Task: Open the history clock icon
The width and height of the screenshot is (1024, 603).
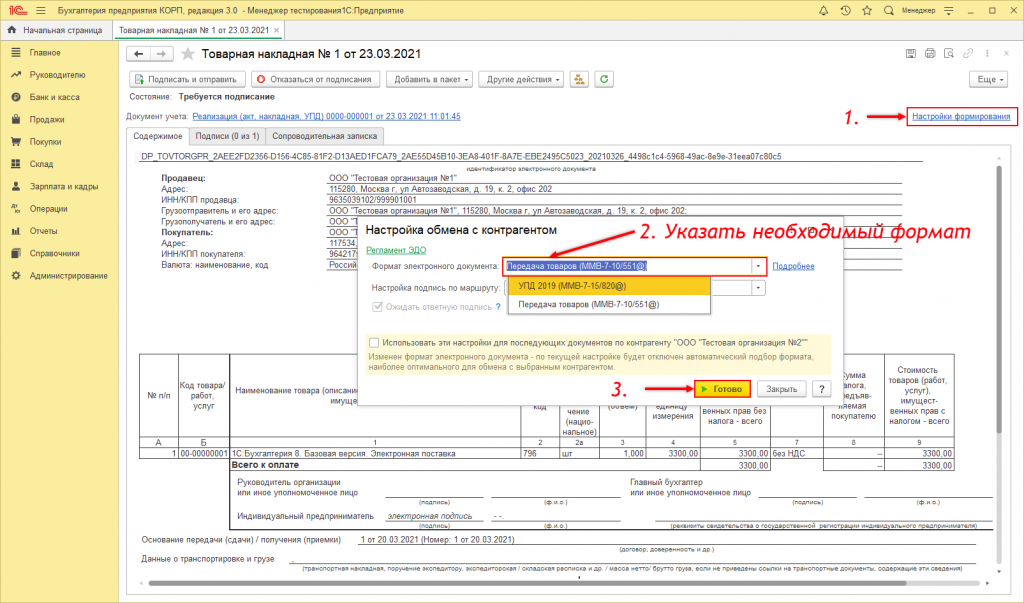Action: [x=846, y=10]
